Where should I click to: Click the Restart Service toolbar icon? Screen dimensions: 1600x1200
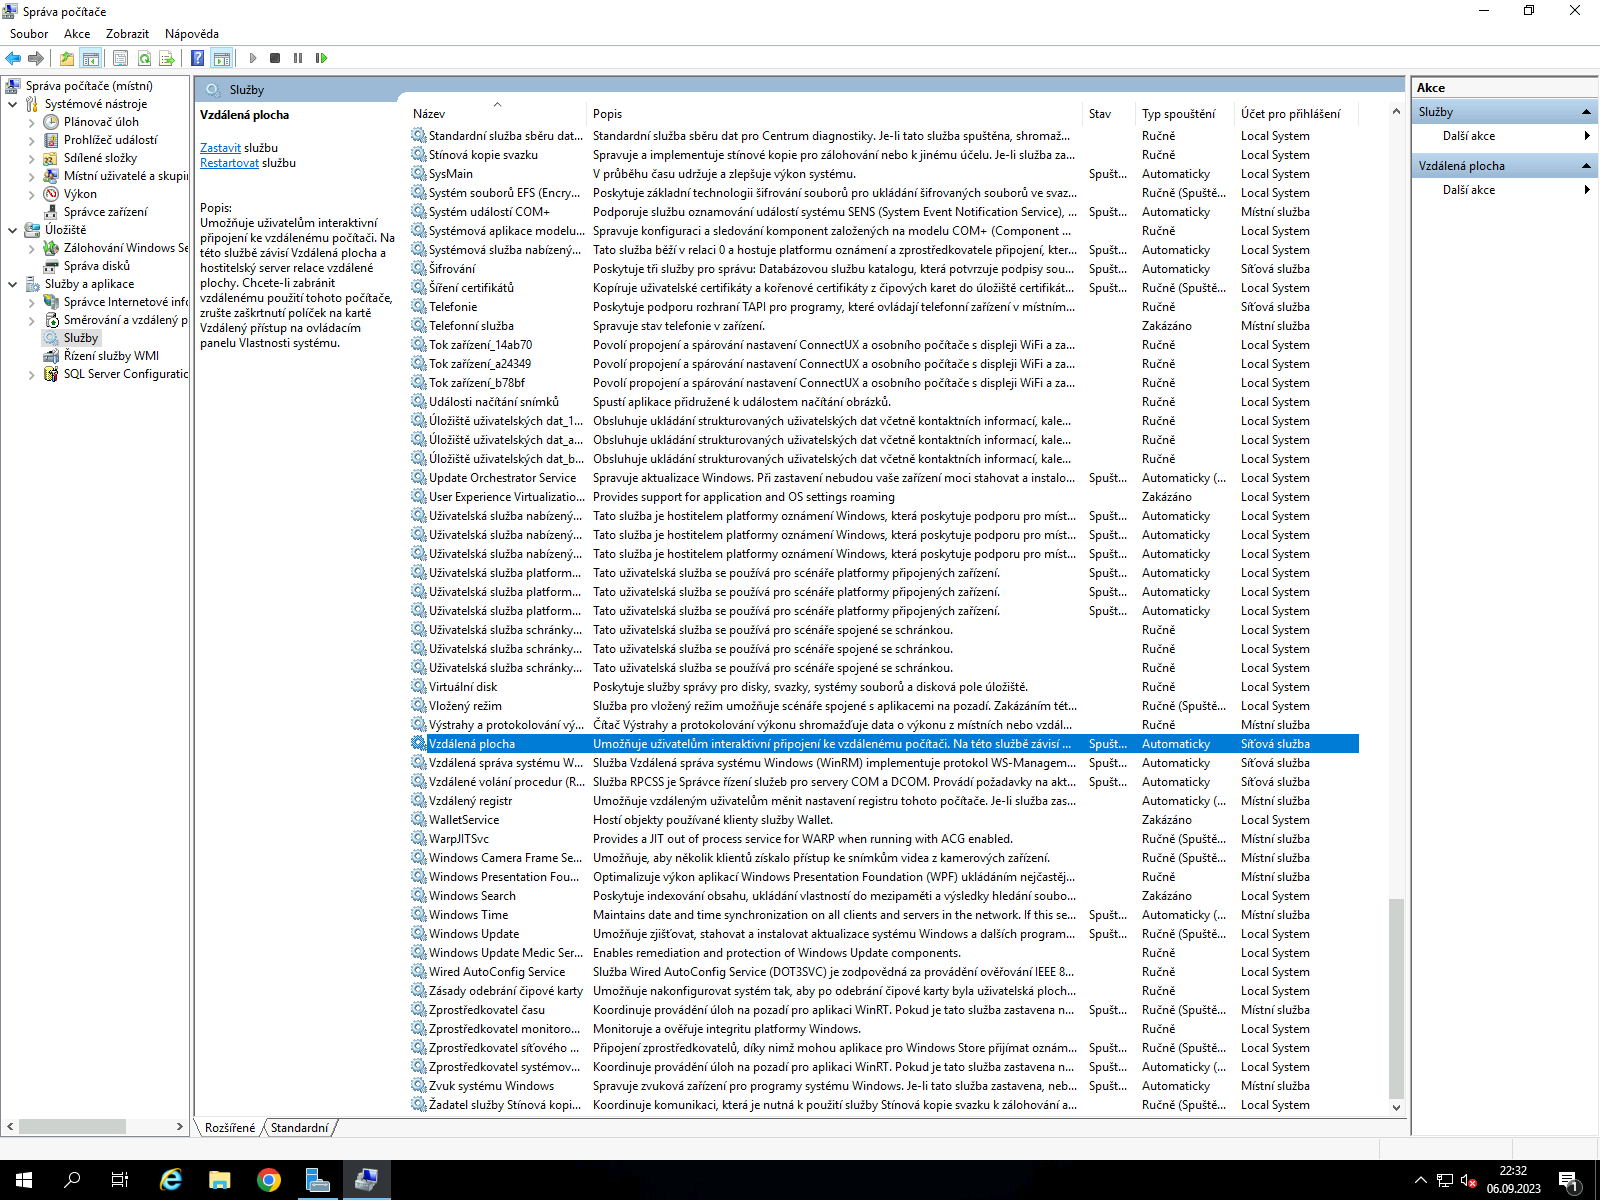coord(321,58)
